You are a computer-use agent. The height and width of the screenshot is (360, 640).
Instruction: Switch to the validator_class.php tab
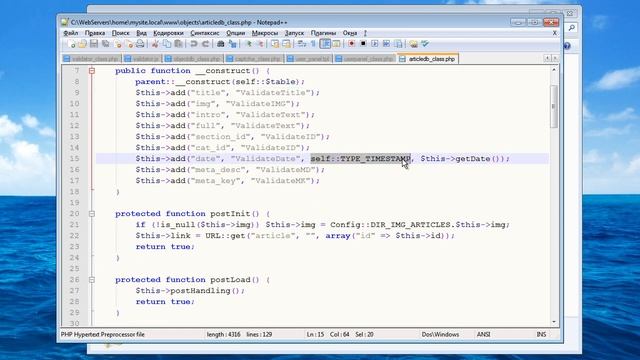(91, 59)
